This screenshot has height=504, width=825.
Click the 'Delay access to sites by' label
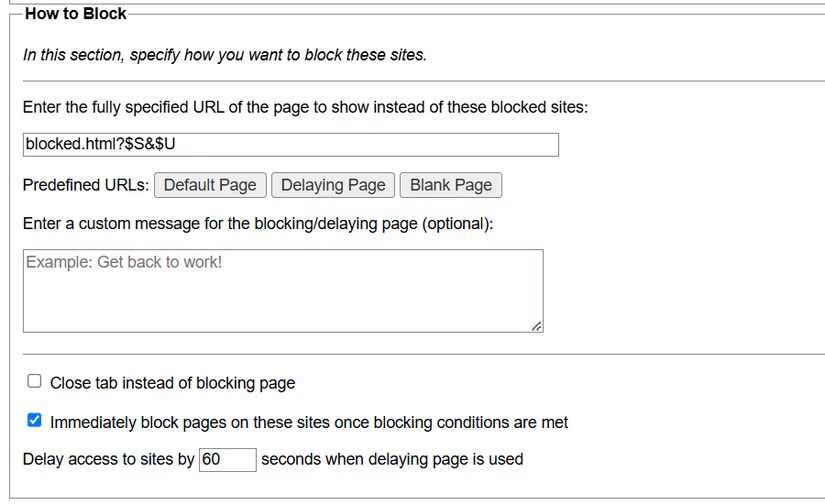coord(108,459)
